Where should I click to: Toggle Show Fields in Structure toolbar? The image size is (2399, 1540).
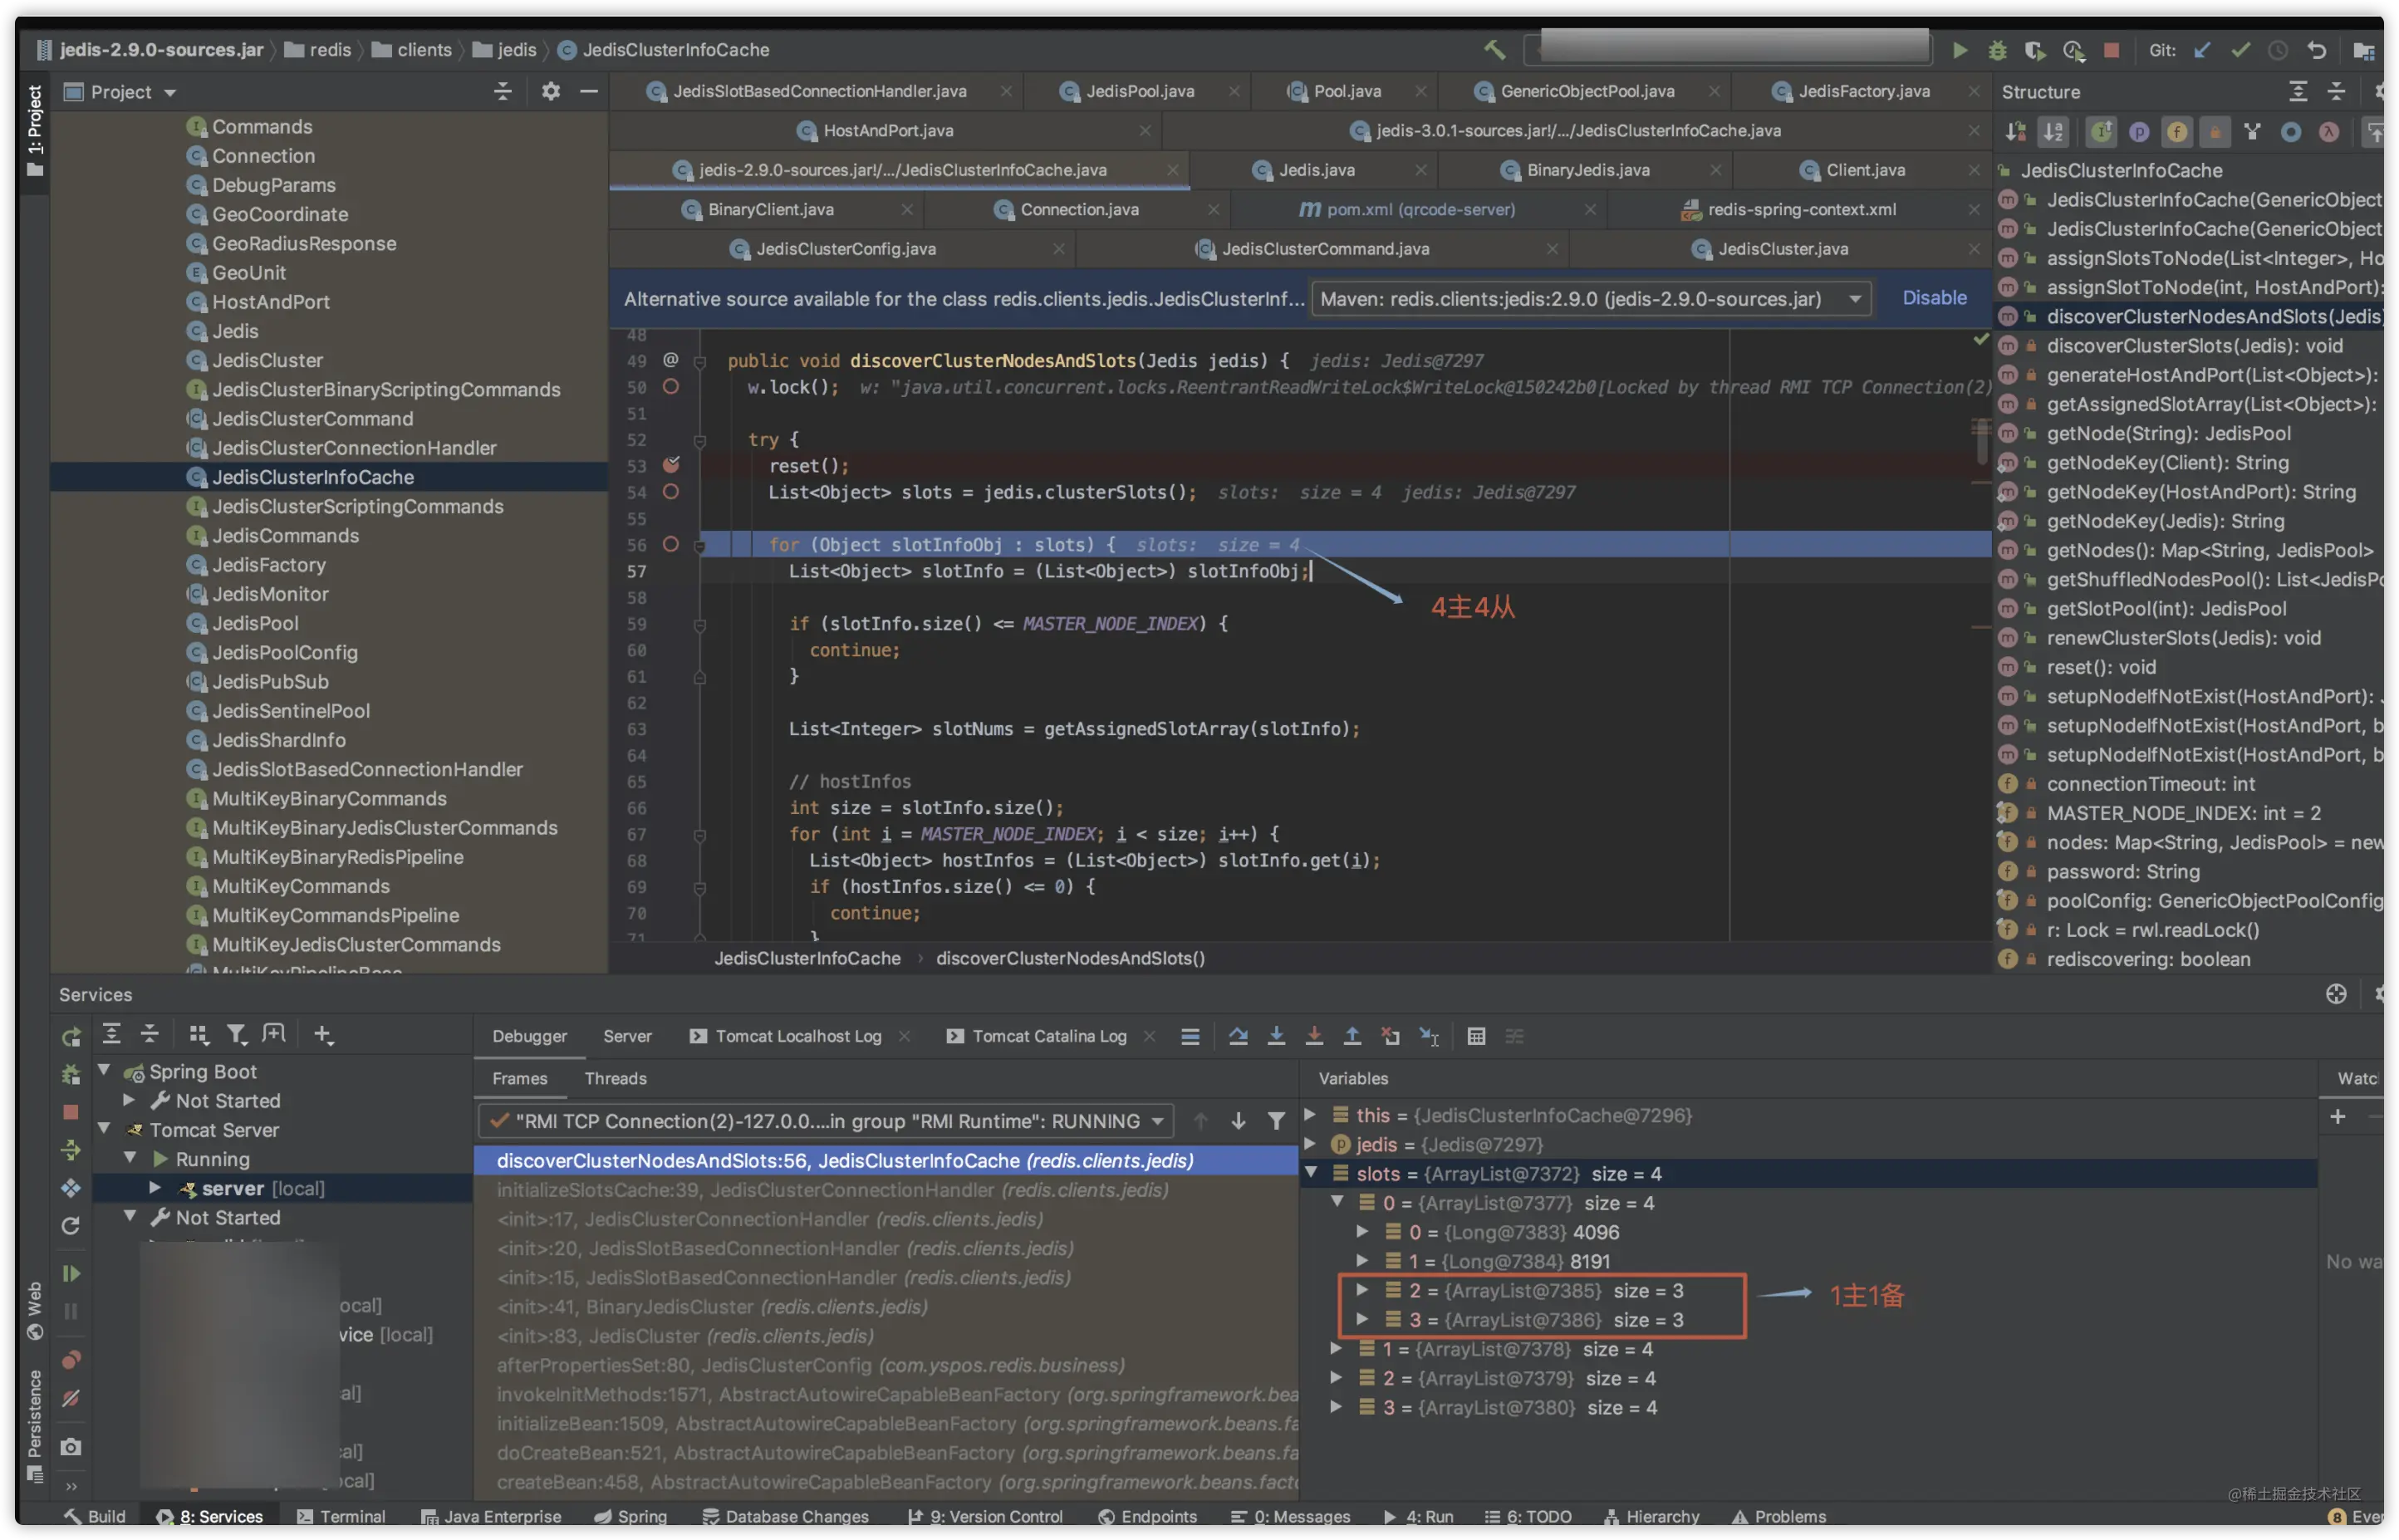click(2177, 132)
